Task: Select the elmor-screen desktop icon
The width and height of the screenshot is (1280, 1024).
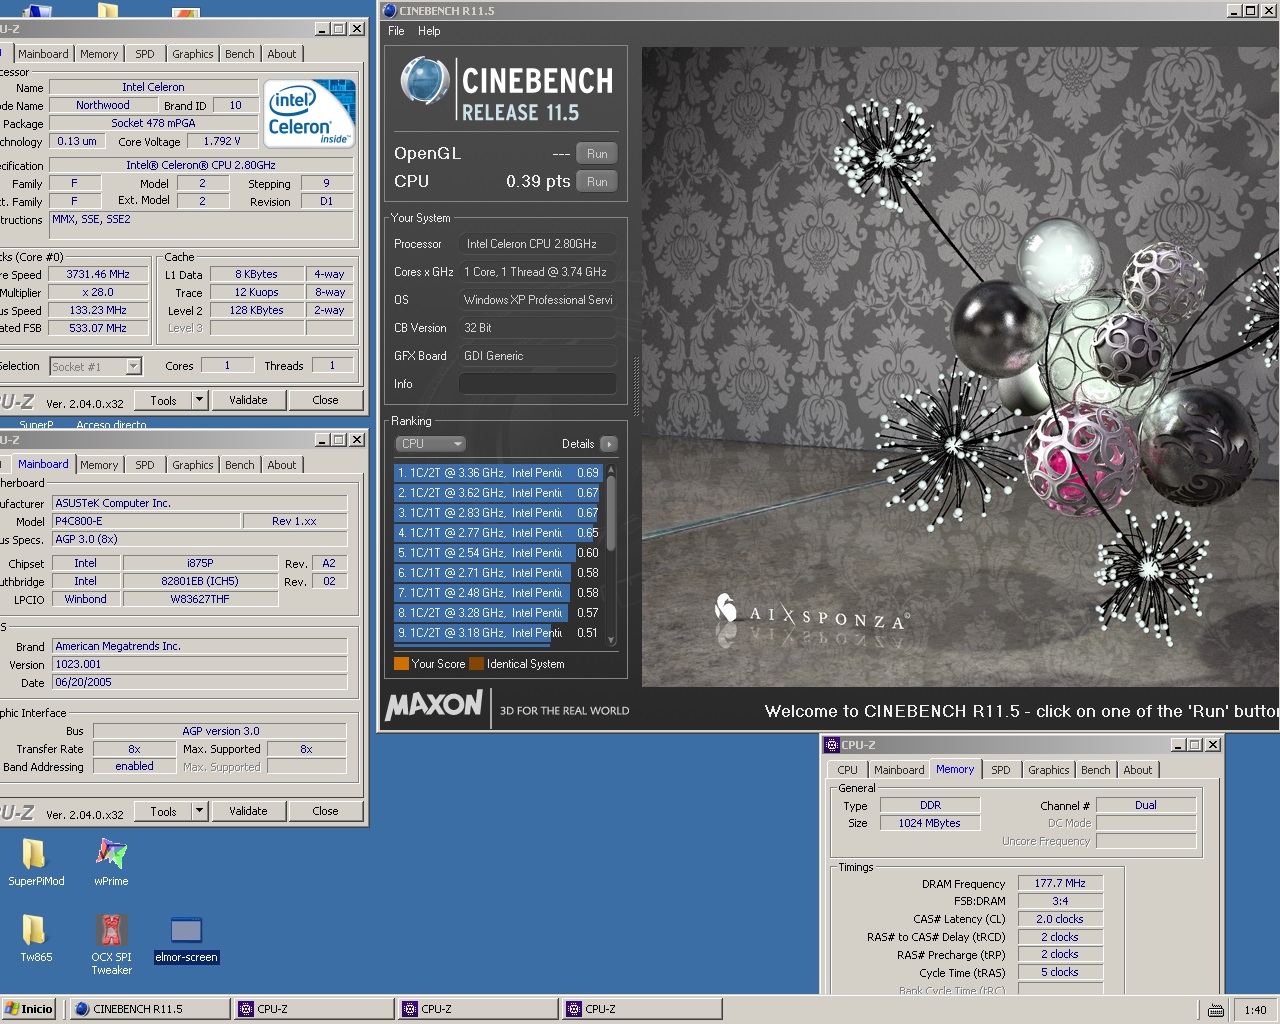Action: [x=186, y=940]
